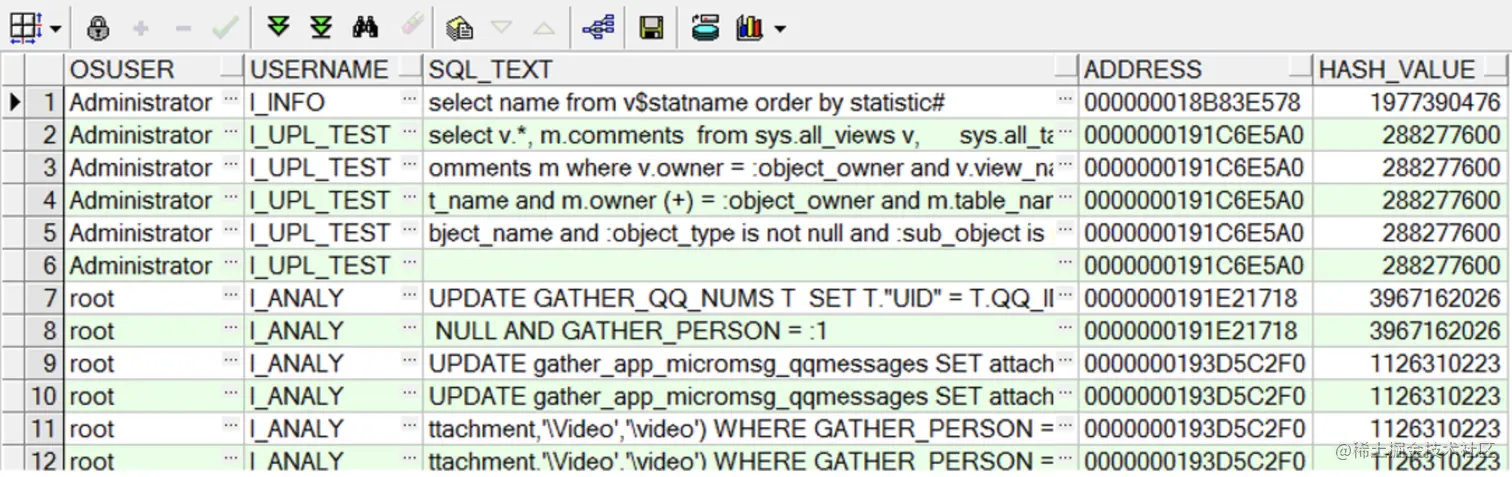Select row 1 via its row number

coord(44,102)
